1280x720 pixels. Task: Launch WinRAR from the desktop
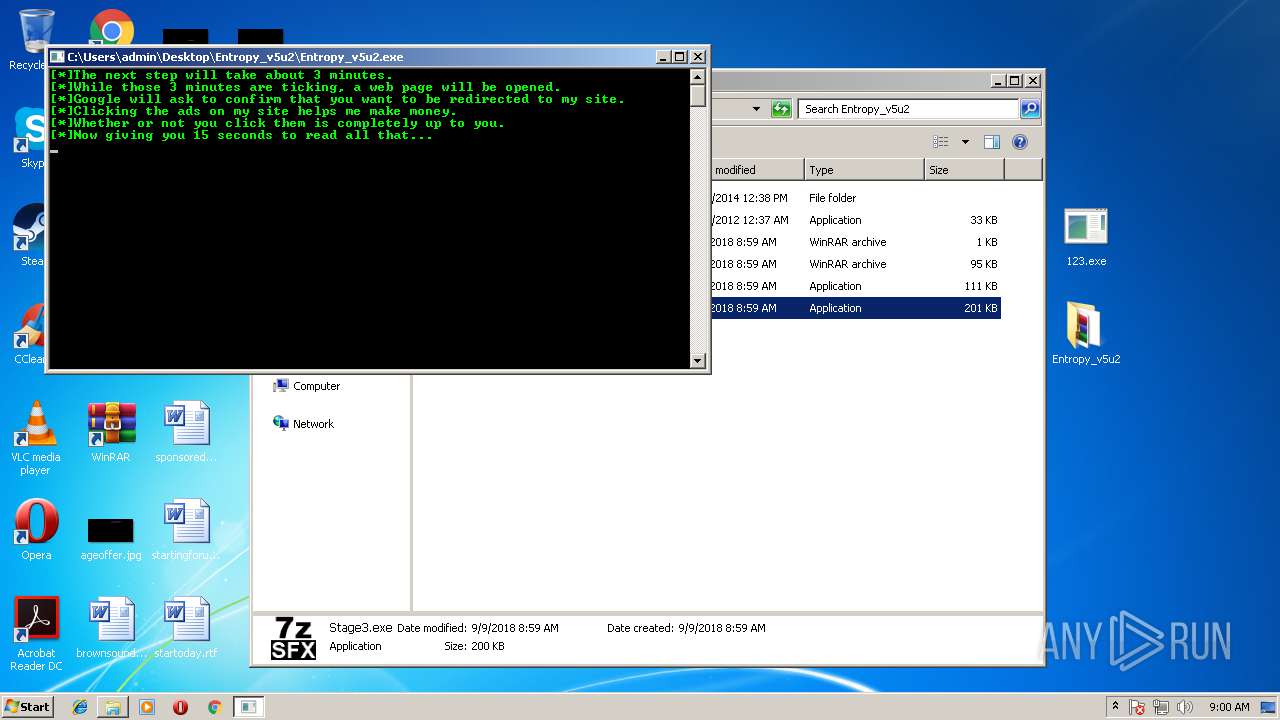111,432
